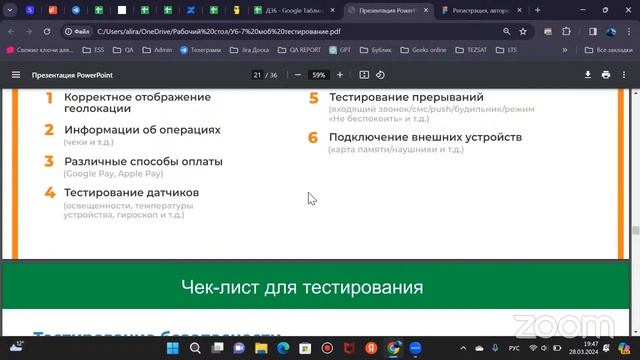Open the Все закладки folder
This screenshot has width=640, height=360.
(x=609, y=50)
